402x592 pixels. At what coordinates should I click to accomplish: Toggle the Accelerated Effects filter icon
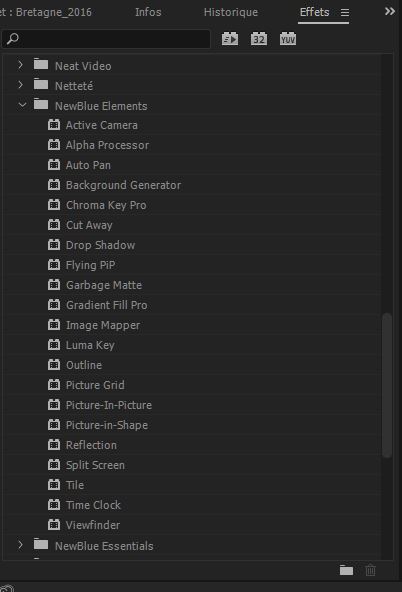[230, 39]
